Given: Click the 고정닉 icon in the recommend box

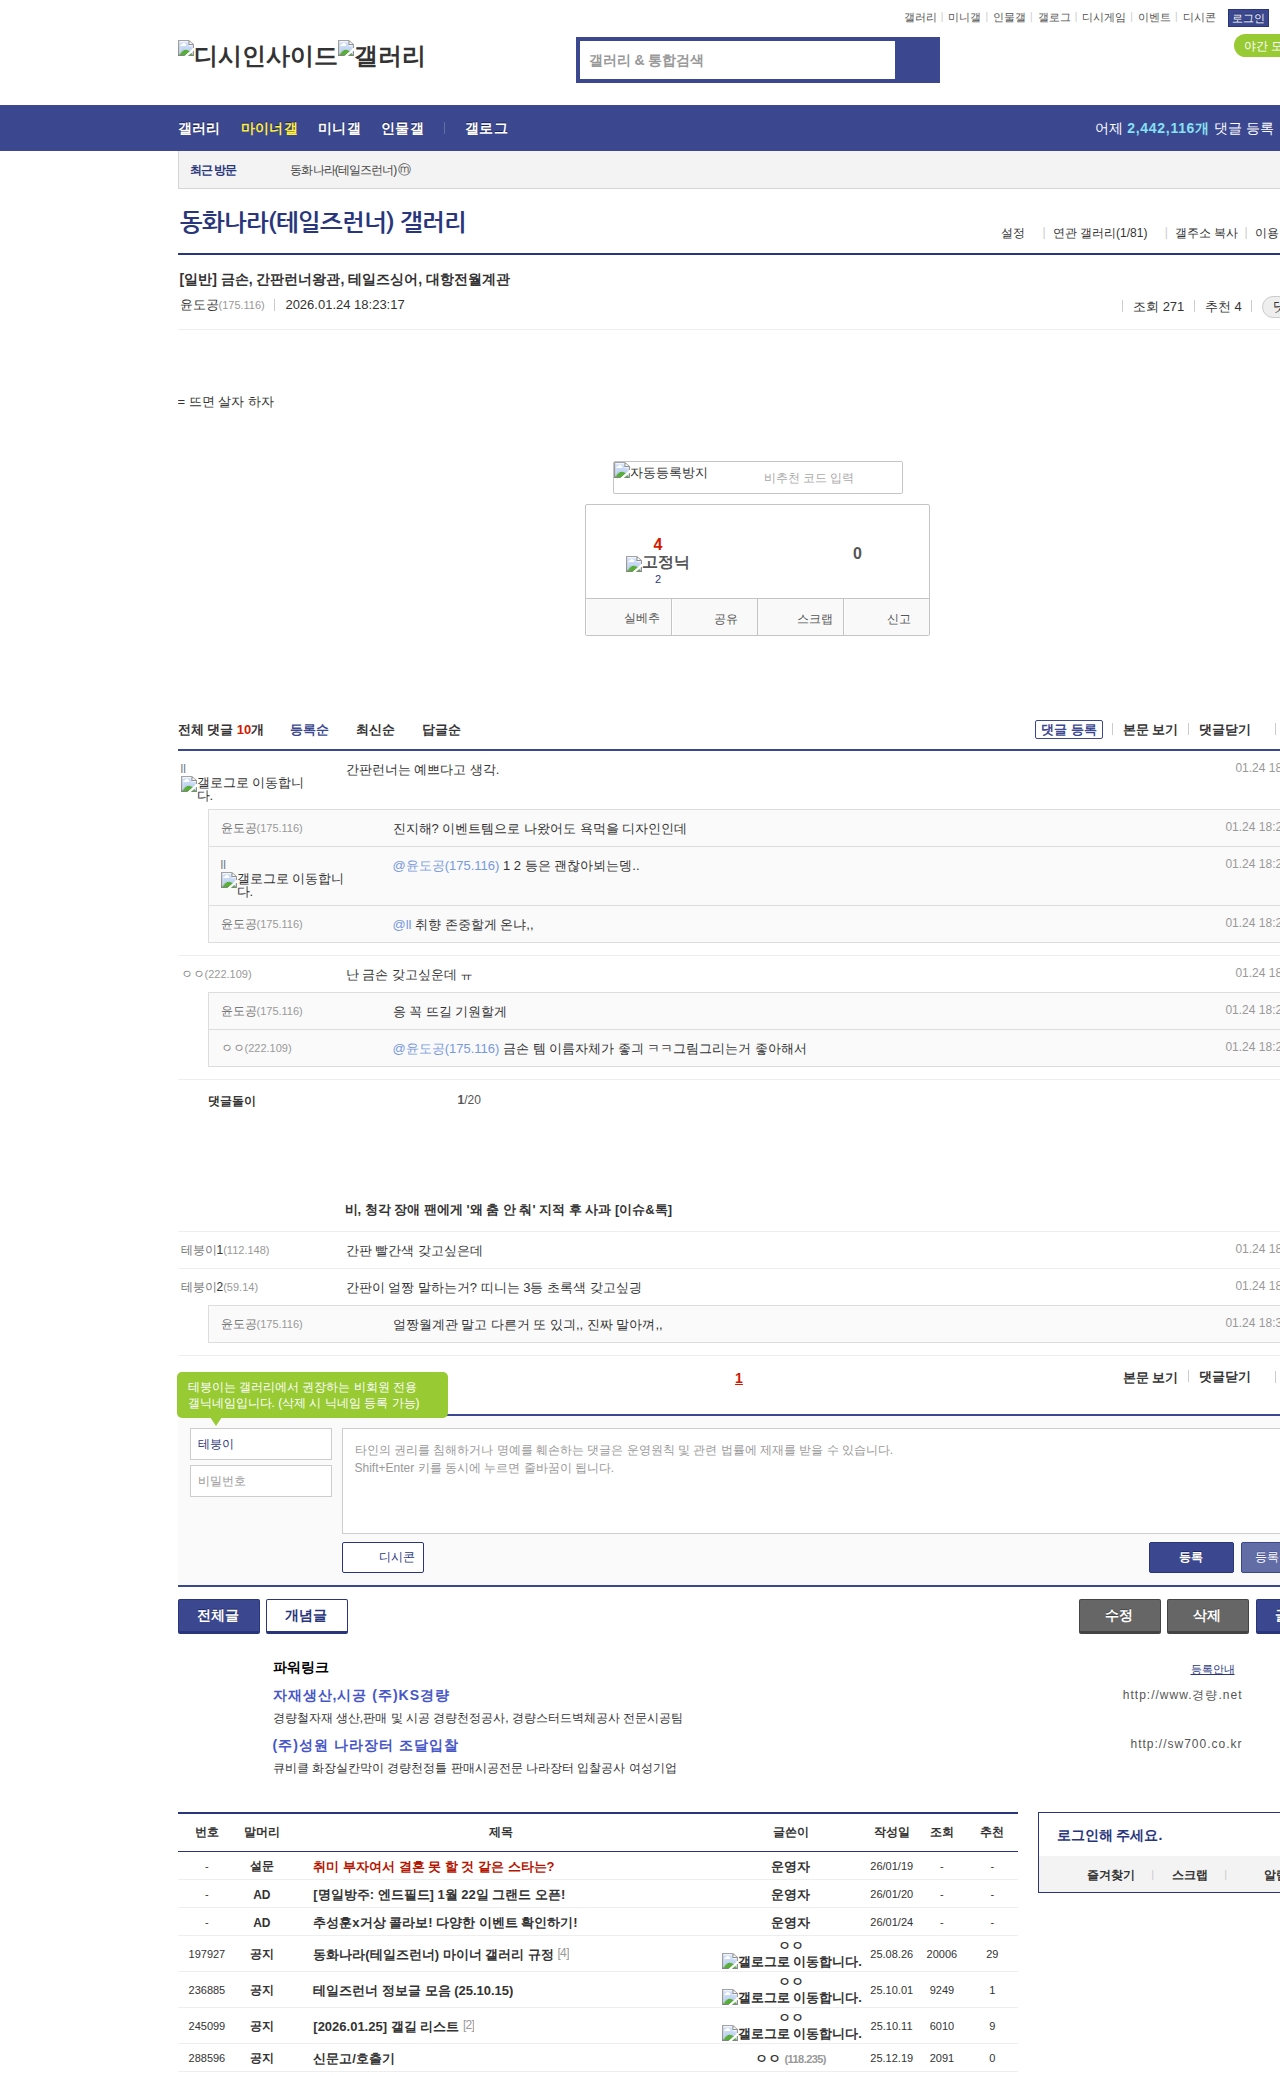Looking at the screenshot, I should pos(657,563).
